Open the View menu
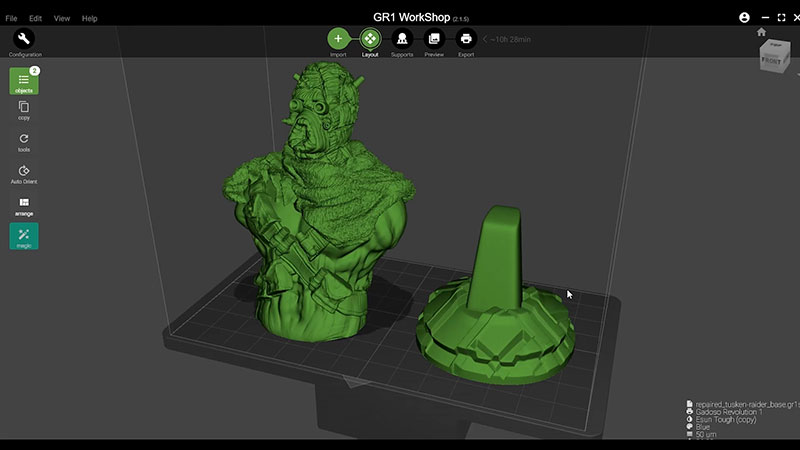 pos(62,18)
